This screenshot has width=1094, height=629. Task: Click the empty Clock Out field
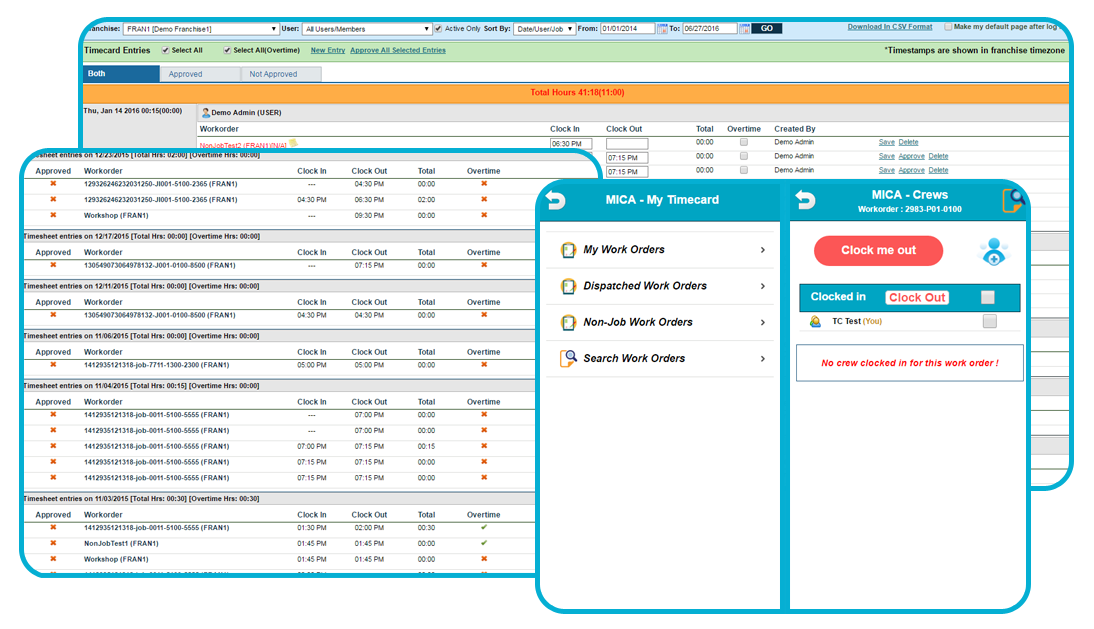[627, 144]
